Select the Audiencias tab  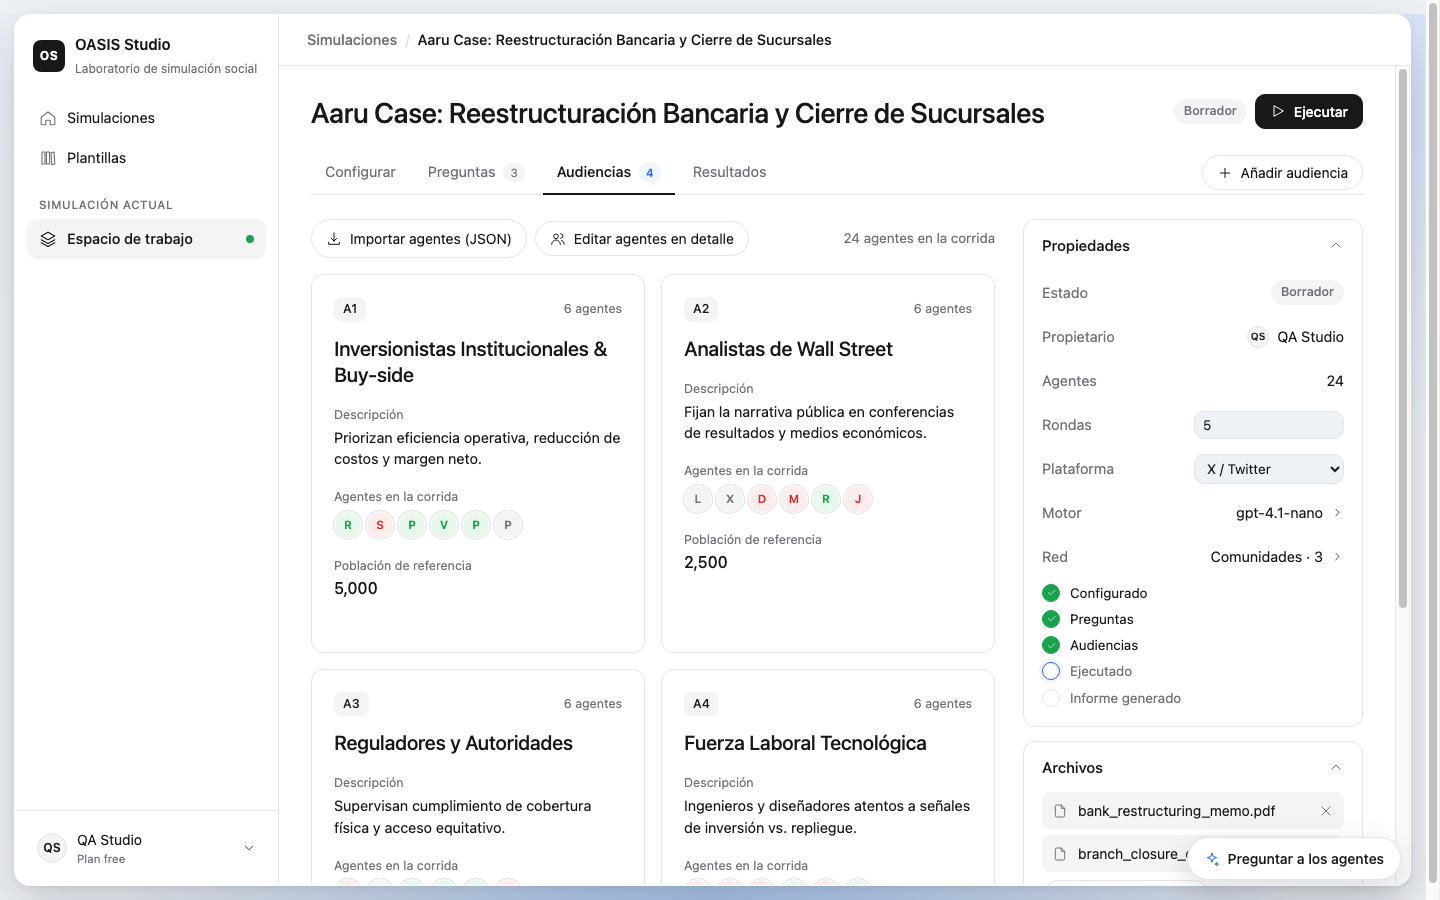[608, 172]
